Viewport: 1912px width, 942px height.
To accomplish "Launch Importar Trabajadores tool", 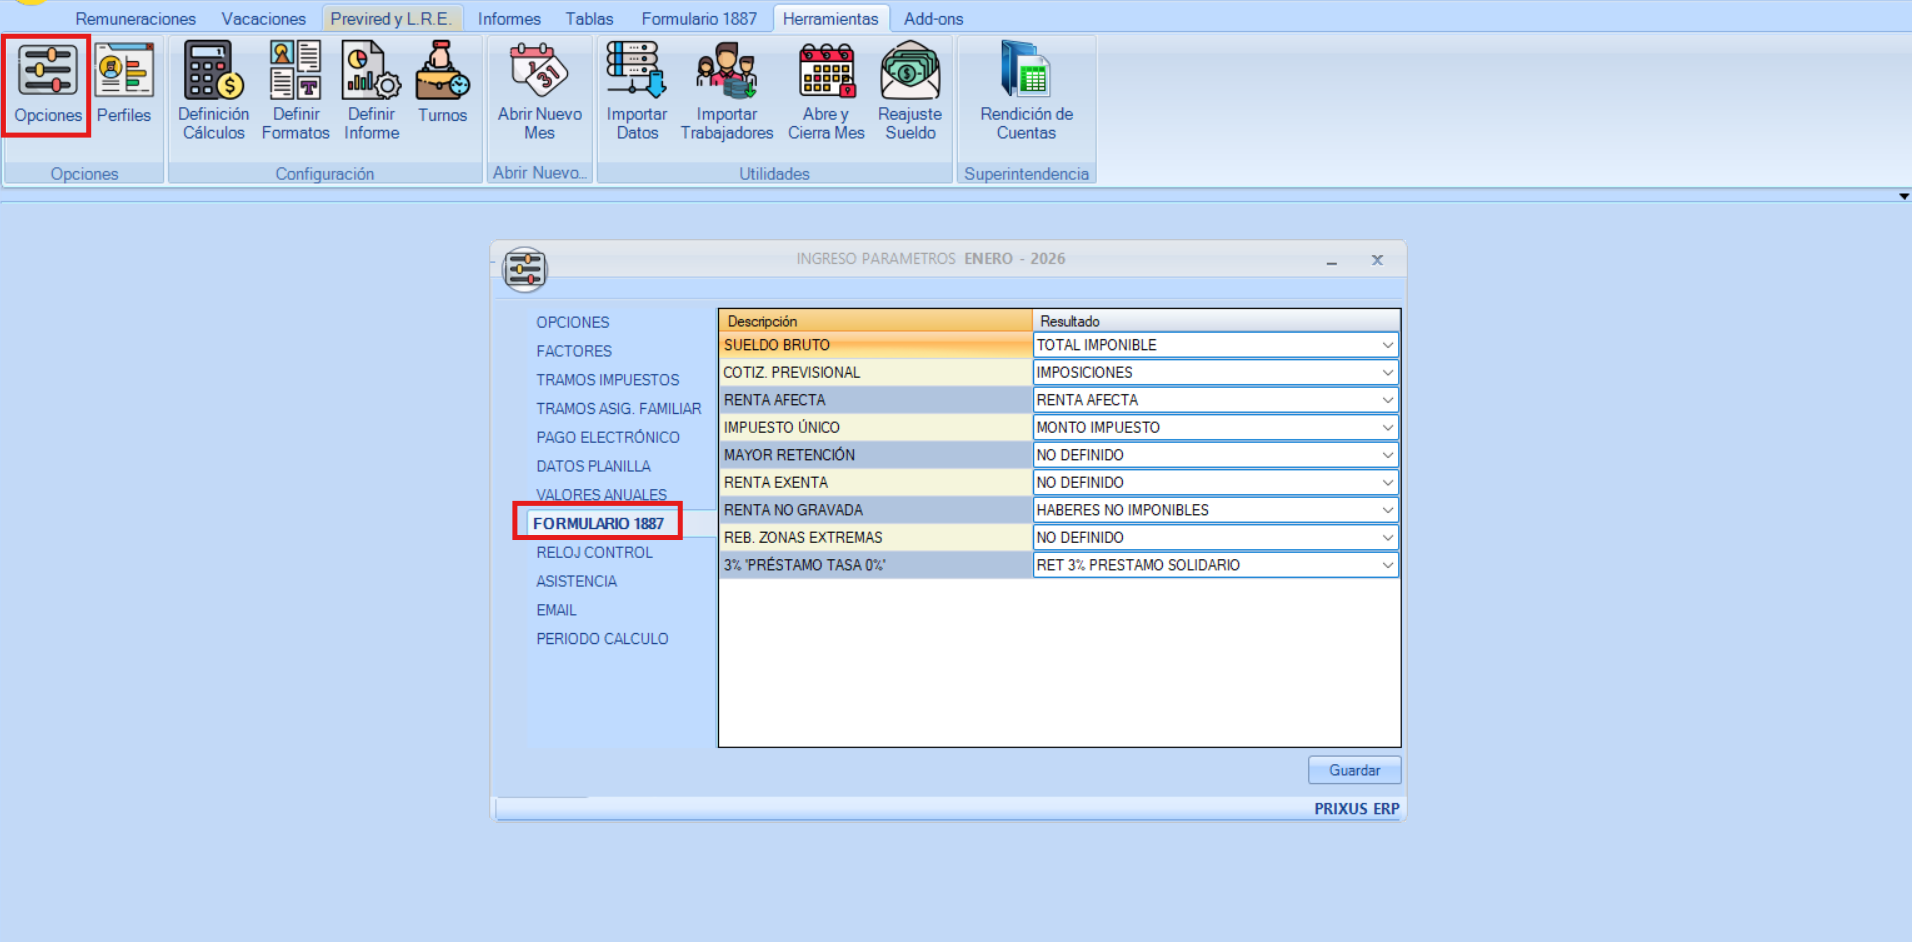I will [x=726, y=72].
